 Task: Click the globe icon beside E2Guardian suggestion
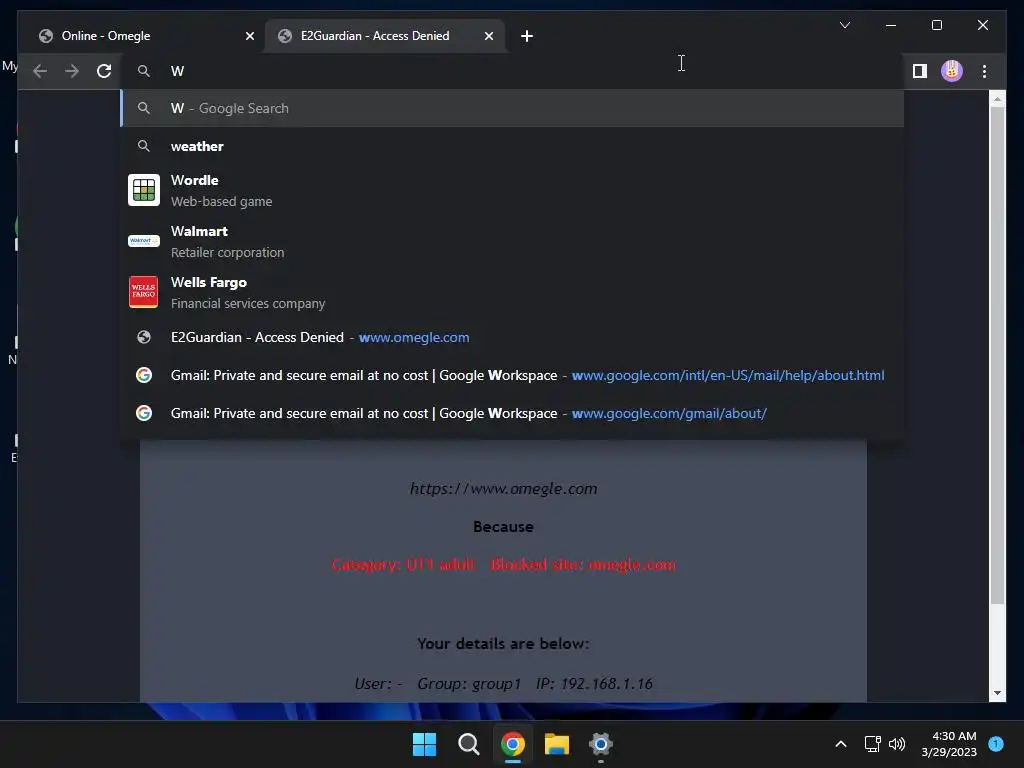pyautogui.click(x=144, y=337)
